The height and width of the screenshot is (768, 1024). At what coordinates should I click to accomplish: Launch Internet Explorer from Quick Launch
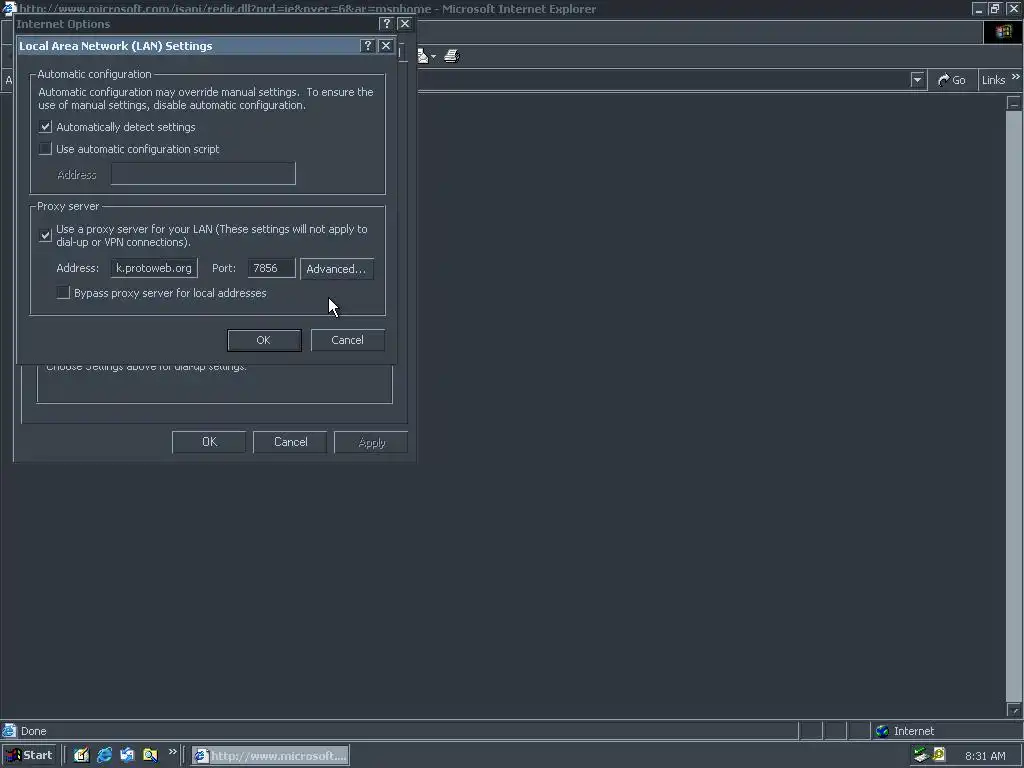[x=104, y=755]
